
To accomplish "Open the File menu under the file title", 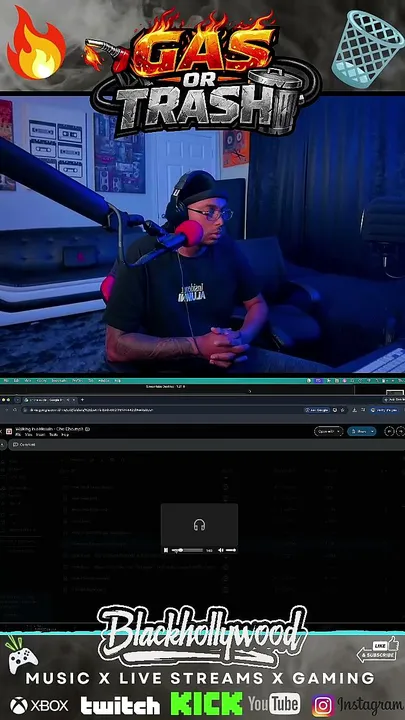I will [x=18, y=434].
